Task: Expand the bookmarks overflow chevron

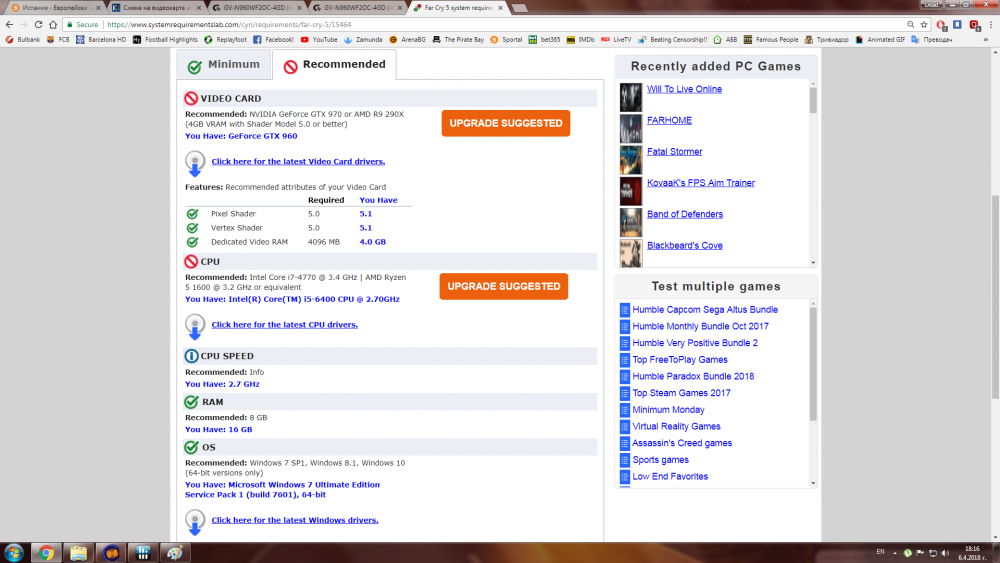Action: tap(986, 40)
